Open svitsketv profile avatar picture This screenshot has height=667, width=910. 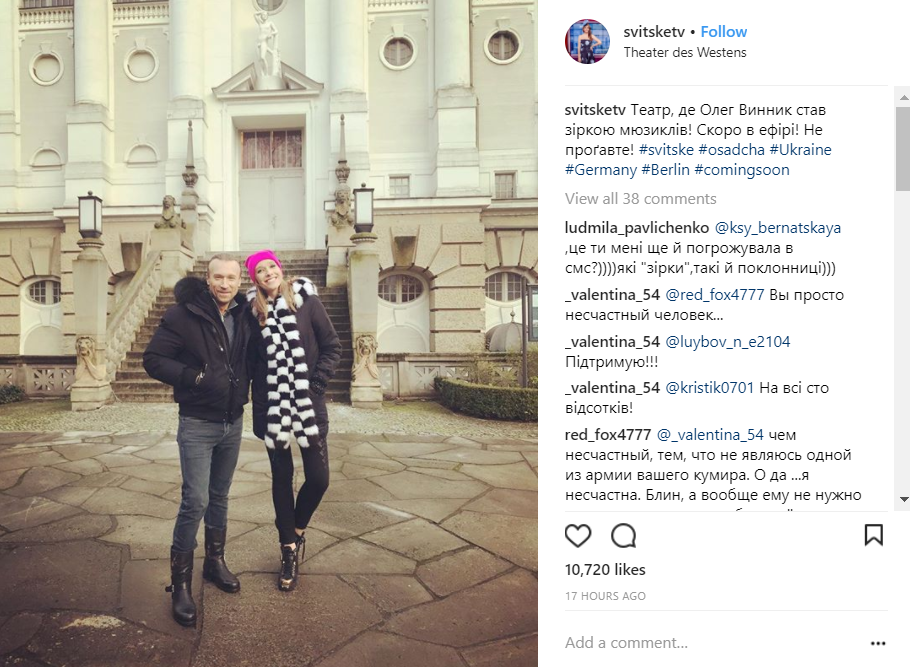pyautogui.click(x=587, y=41)
